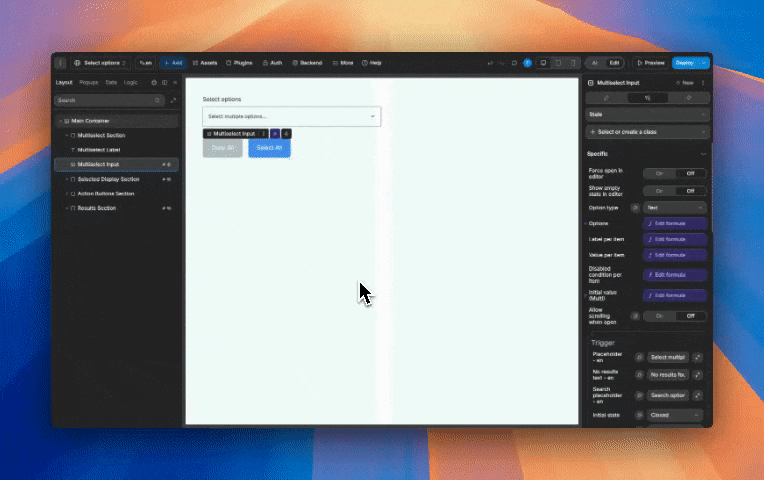Click the New button in the right panel header
Screen dimensions: 764x480
[685, 83]
